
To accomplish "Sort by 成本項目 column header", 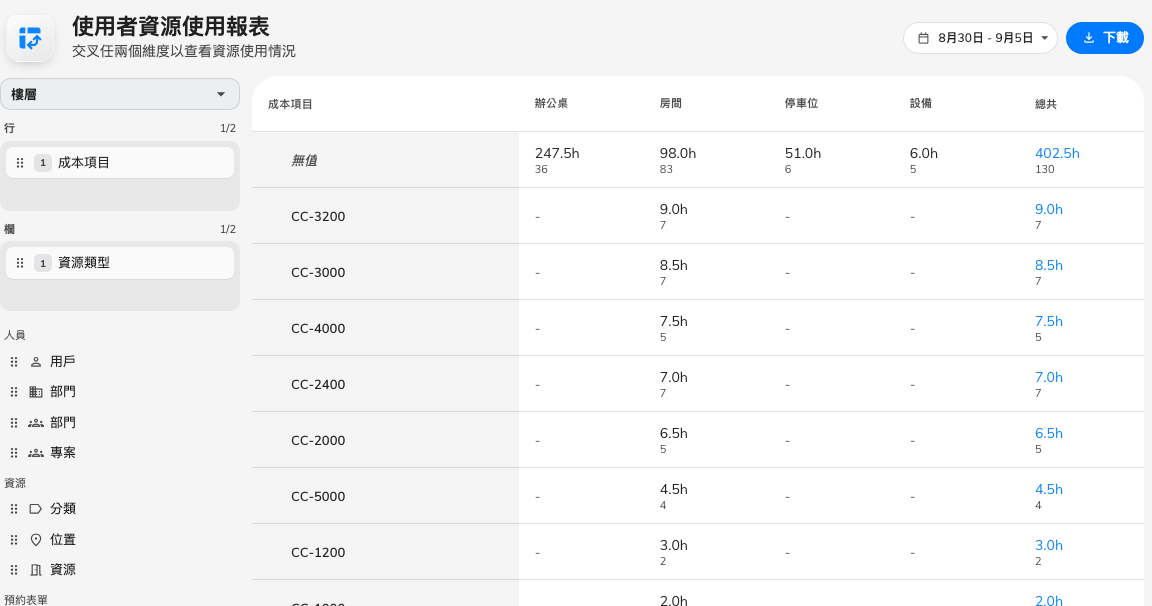I will click(290, 104).
